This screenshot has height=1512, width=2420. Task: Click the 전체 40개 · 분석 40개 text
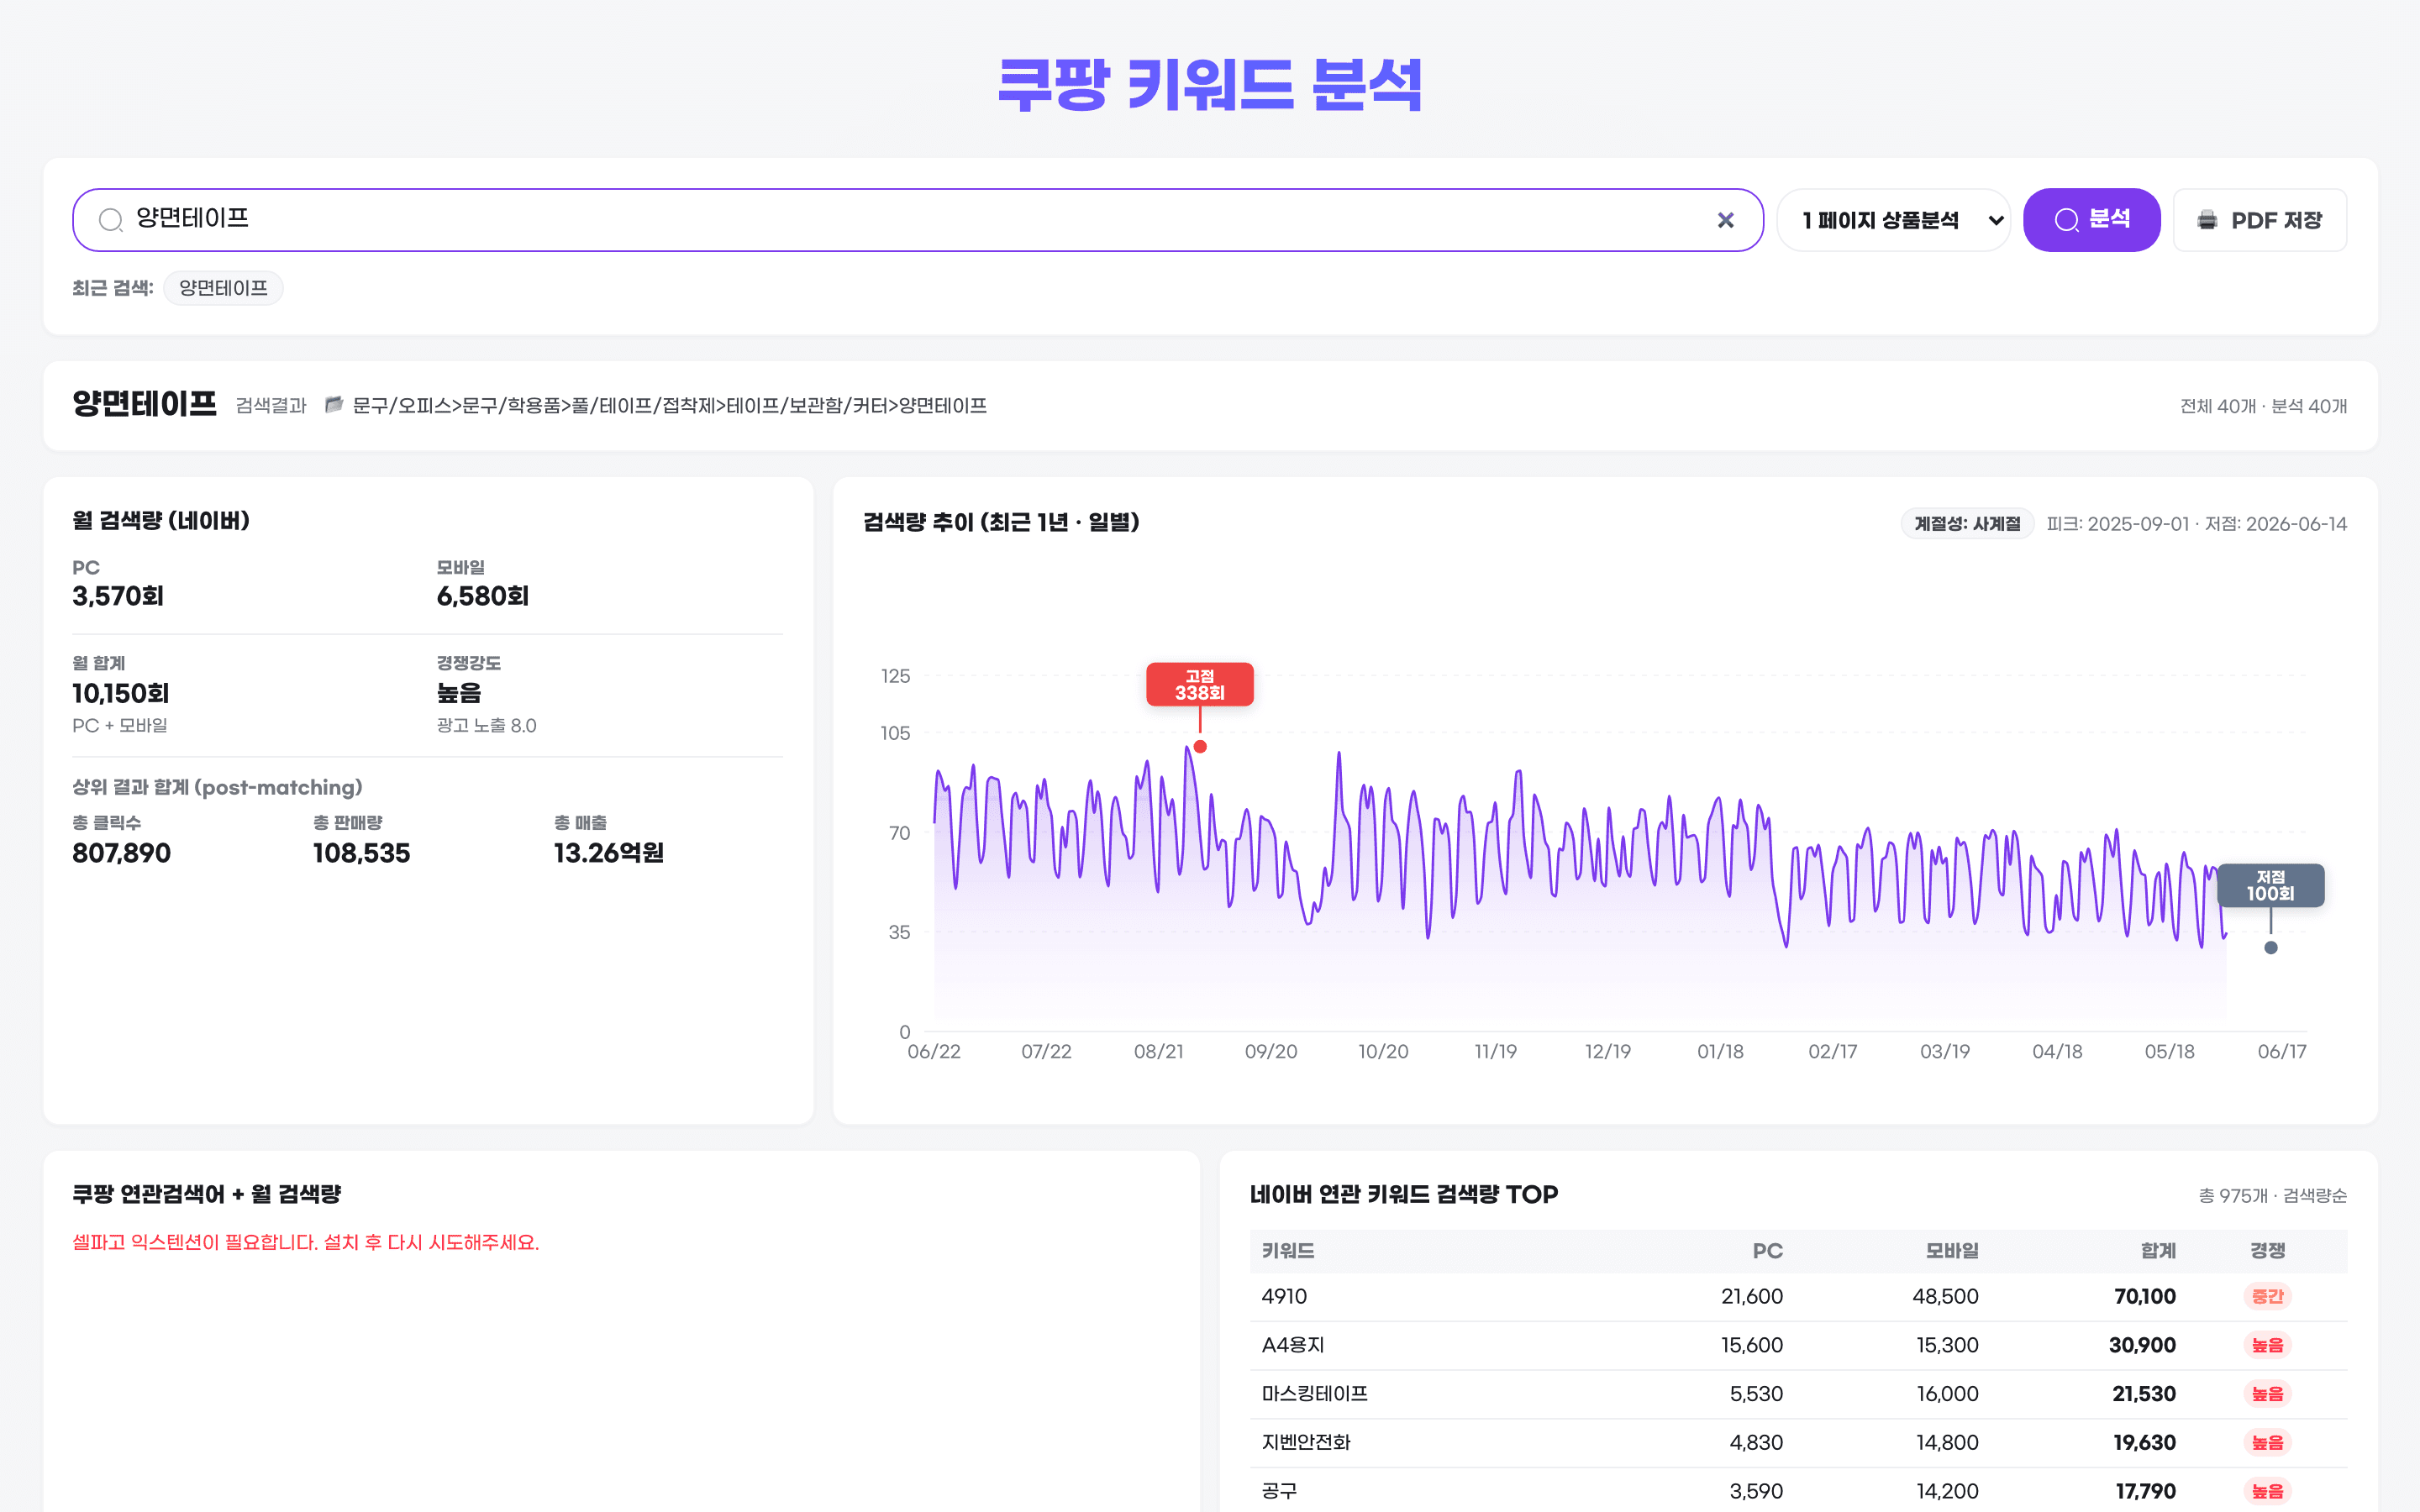(x=2263, y=406)
